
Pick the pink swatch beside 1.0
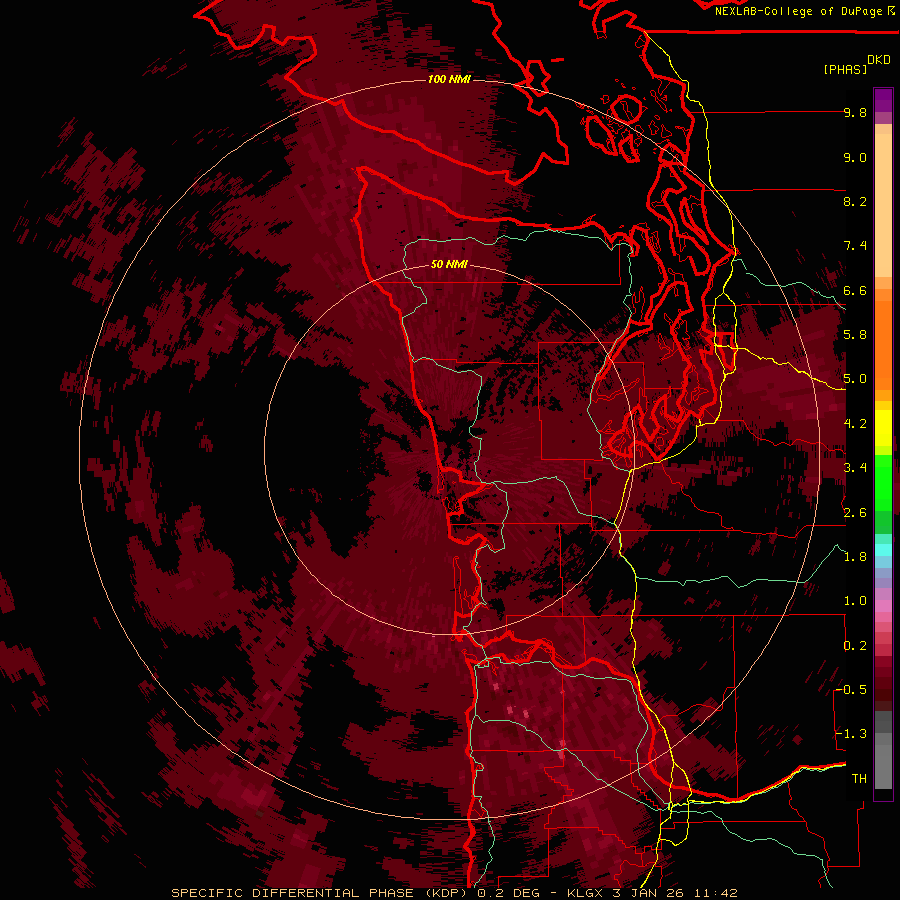[883, 605]
